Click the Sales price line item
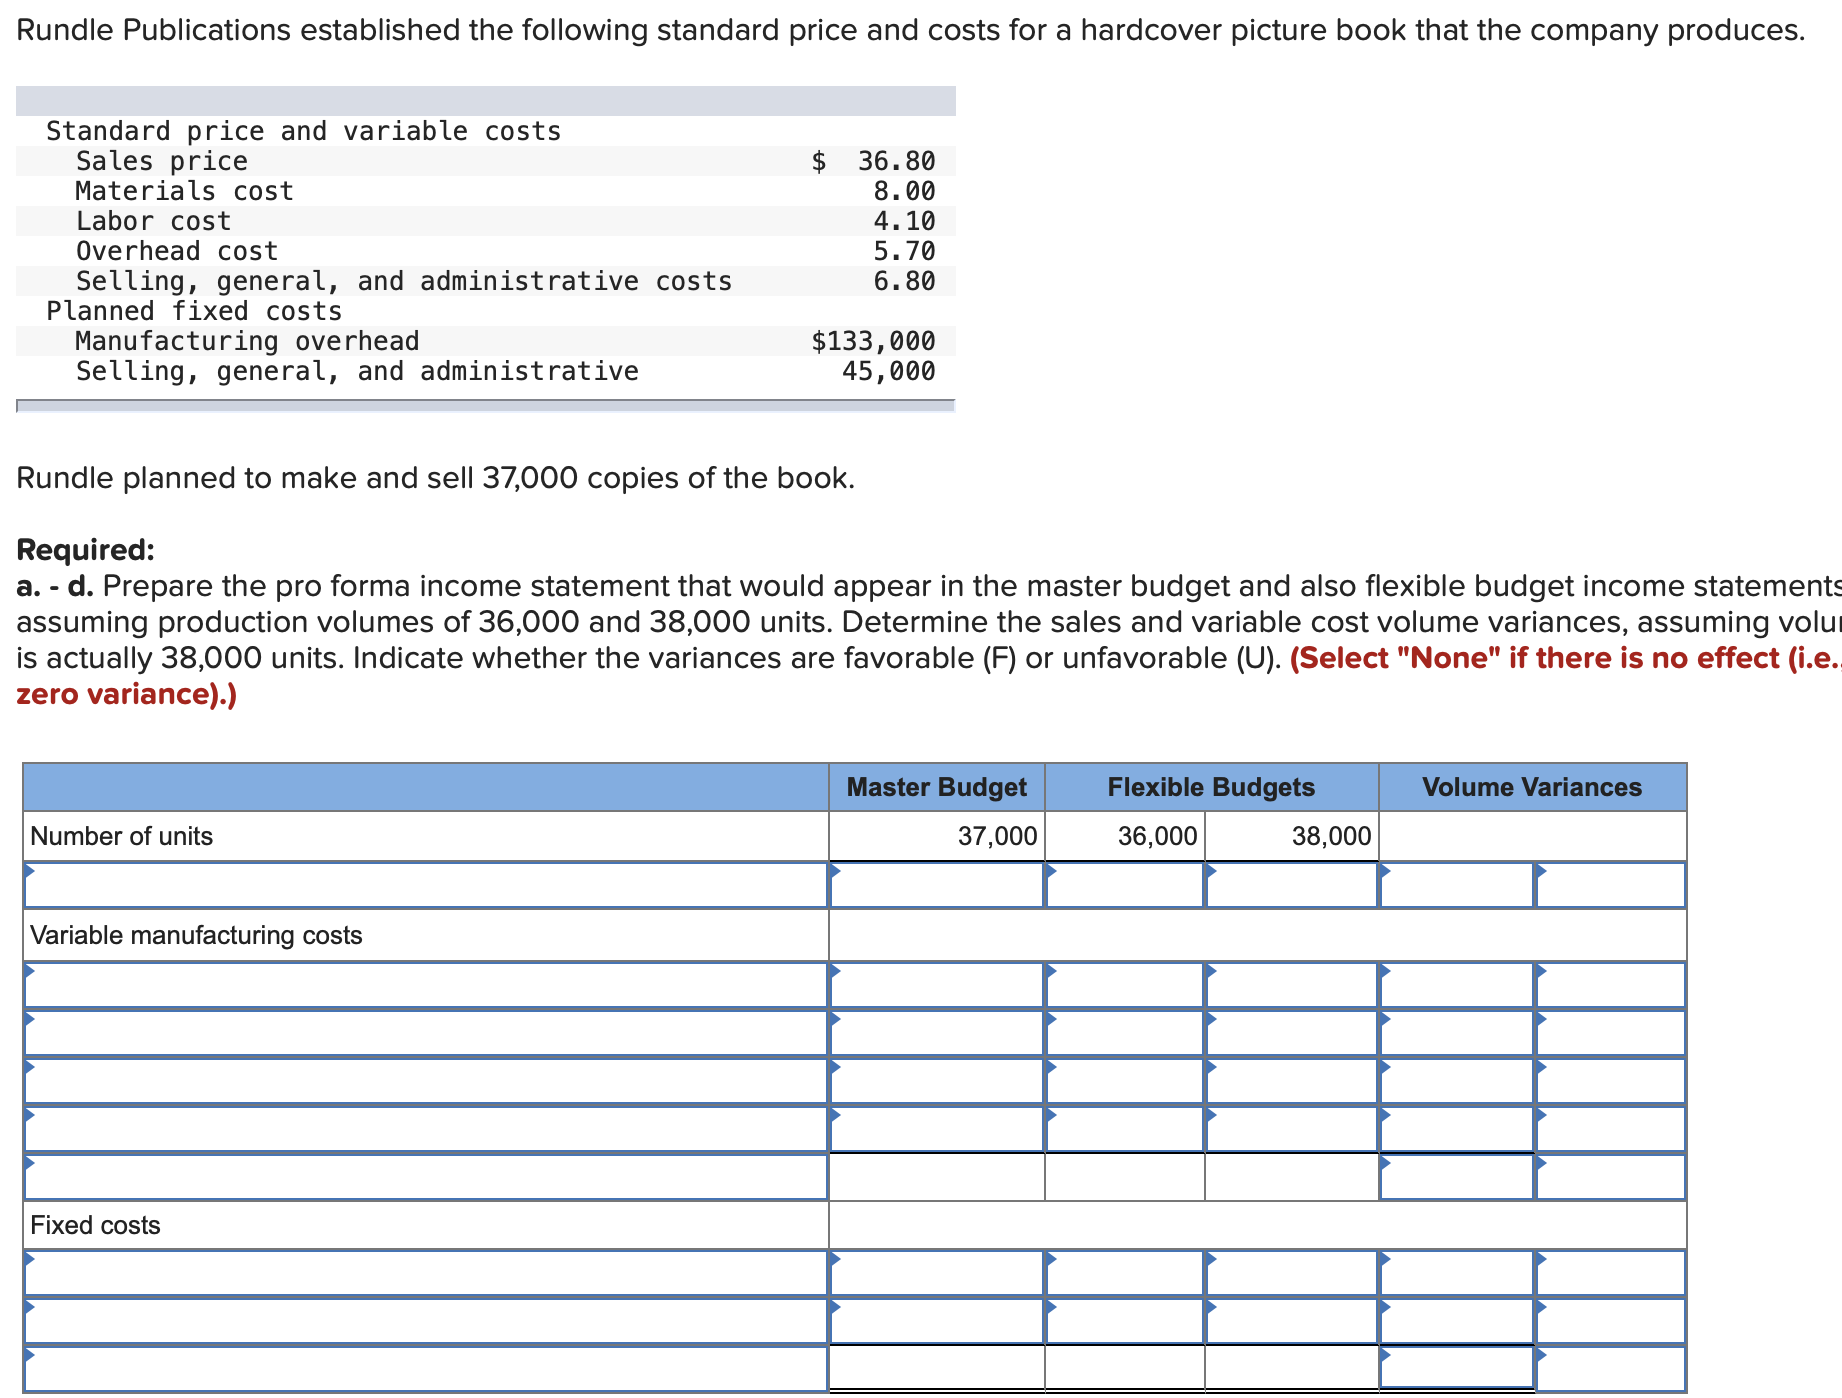1842x1398 pixels. coord(162,161)
